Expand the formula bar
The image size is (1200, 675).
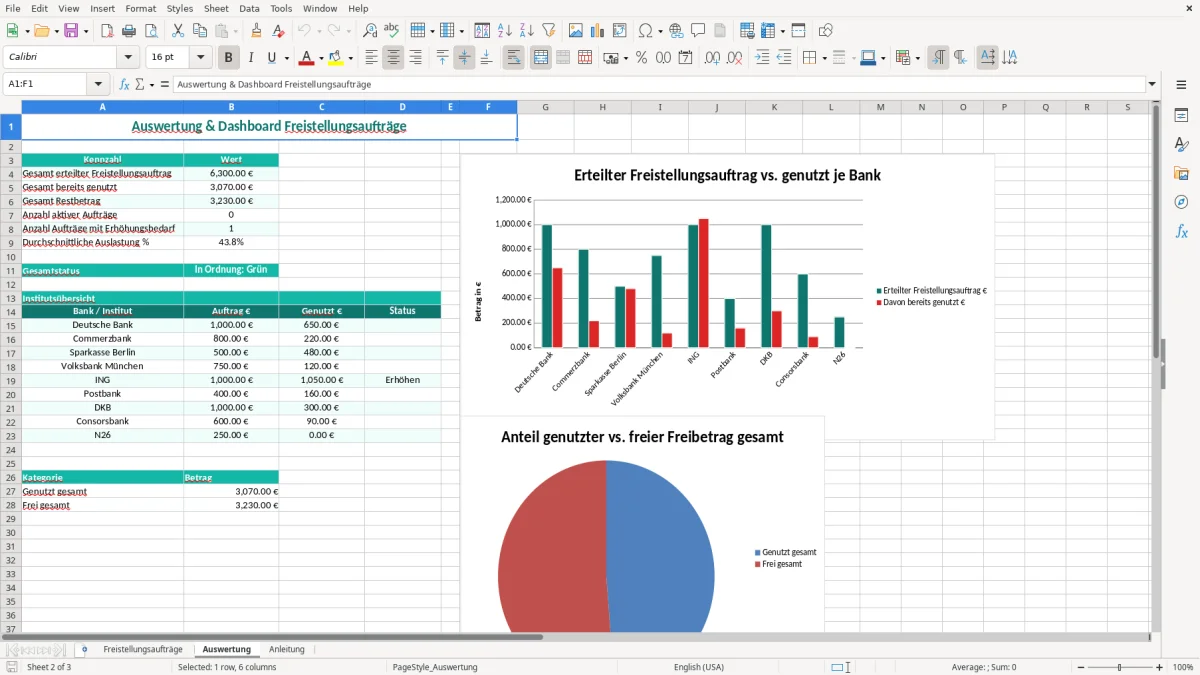[x=1153, y=85]
